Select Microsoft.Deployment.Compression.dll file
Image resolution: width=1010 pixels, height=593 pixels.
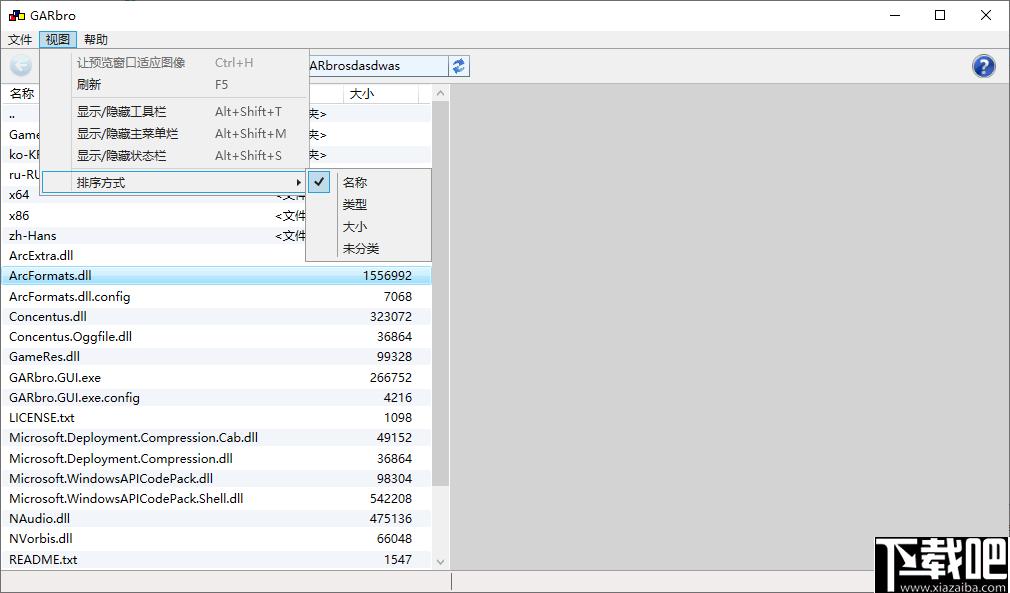216,458
